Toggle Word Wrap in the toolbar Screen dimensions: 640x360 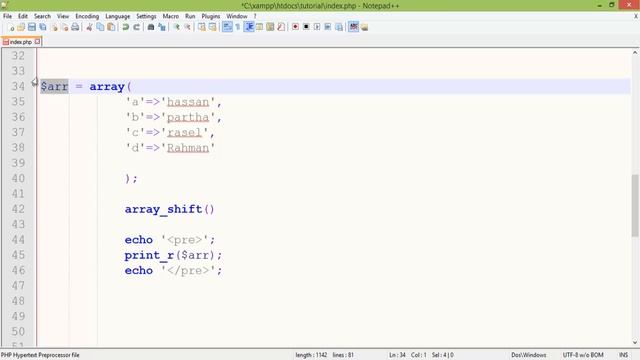[x=227, y=27]
